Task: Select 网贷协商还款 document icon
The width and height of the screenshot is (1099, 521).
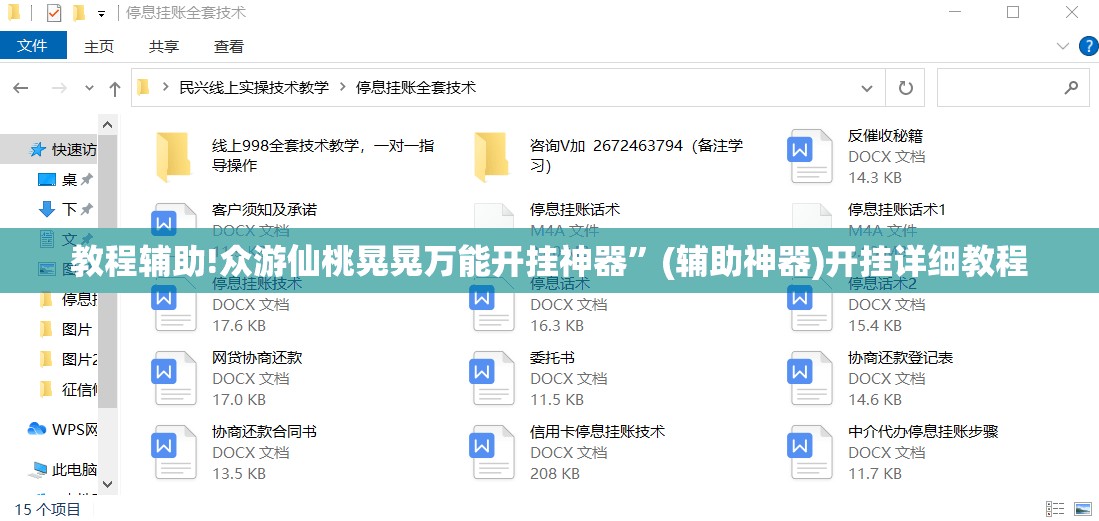Action: tap(175, 379)
